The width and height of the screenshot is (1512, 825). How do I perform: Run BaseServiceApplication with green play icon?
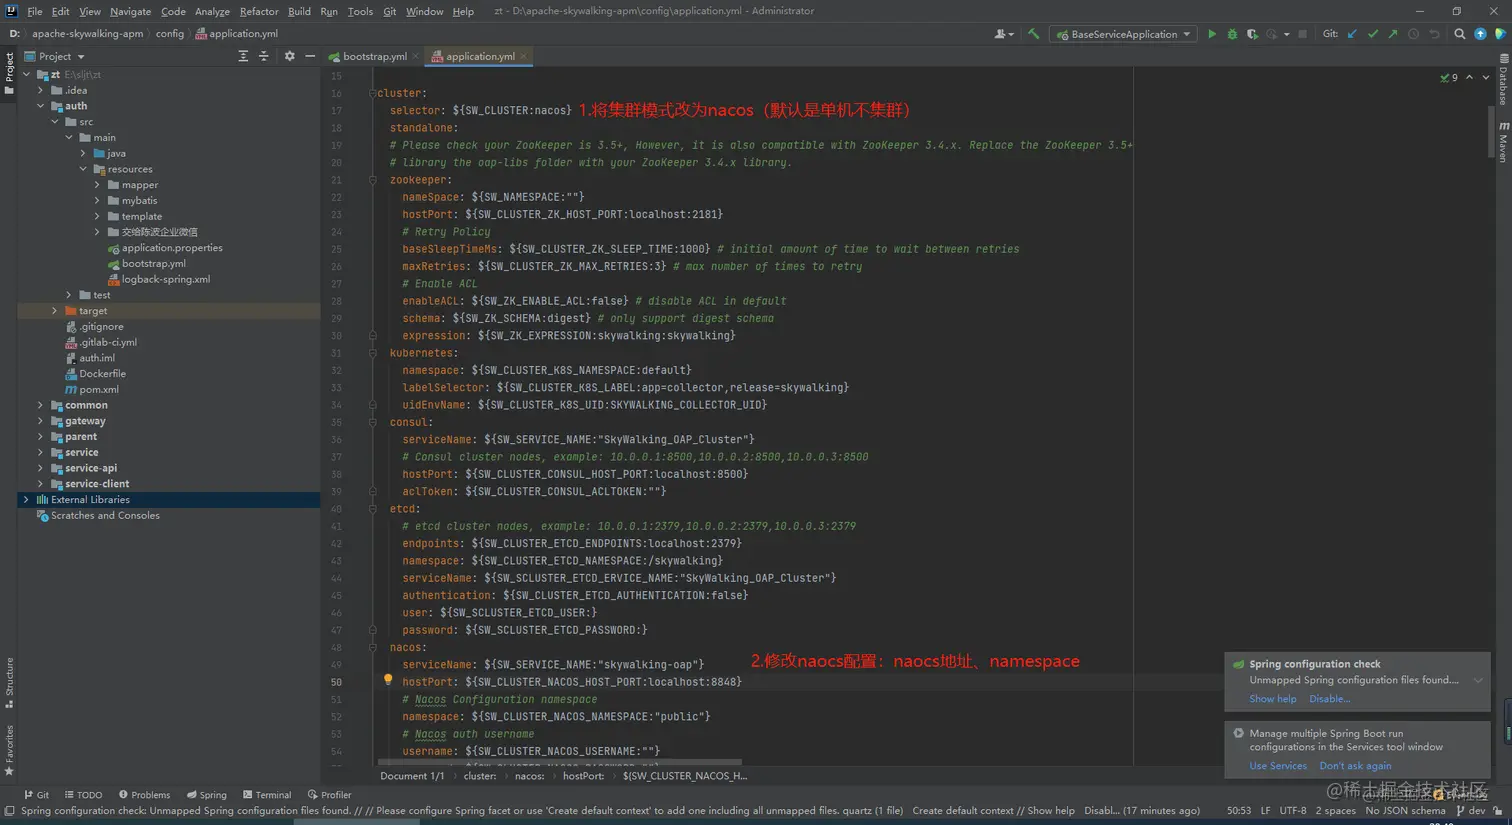(x=1211, y=34)
